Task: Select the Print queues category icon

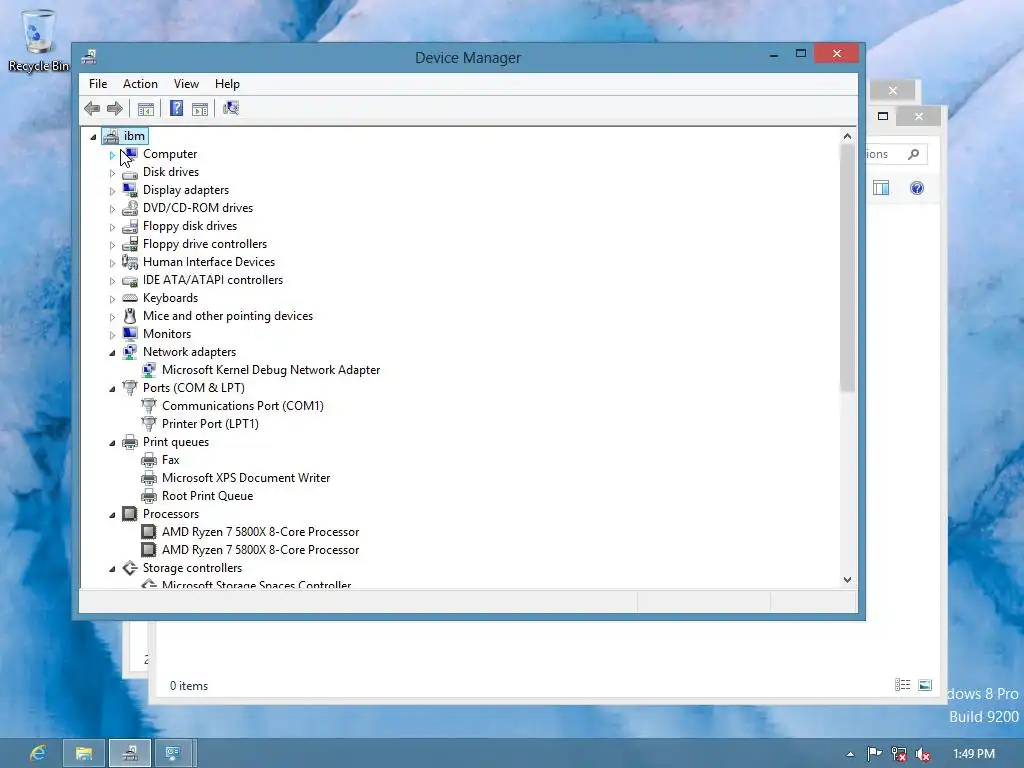Action: (130, 442)
